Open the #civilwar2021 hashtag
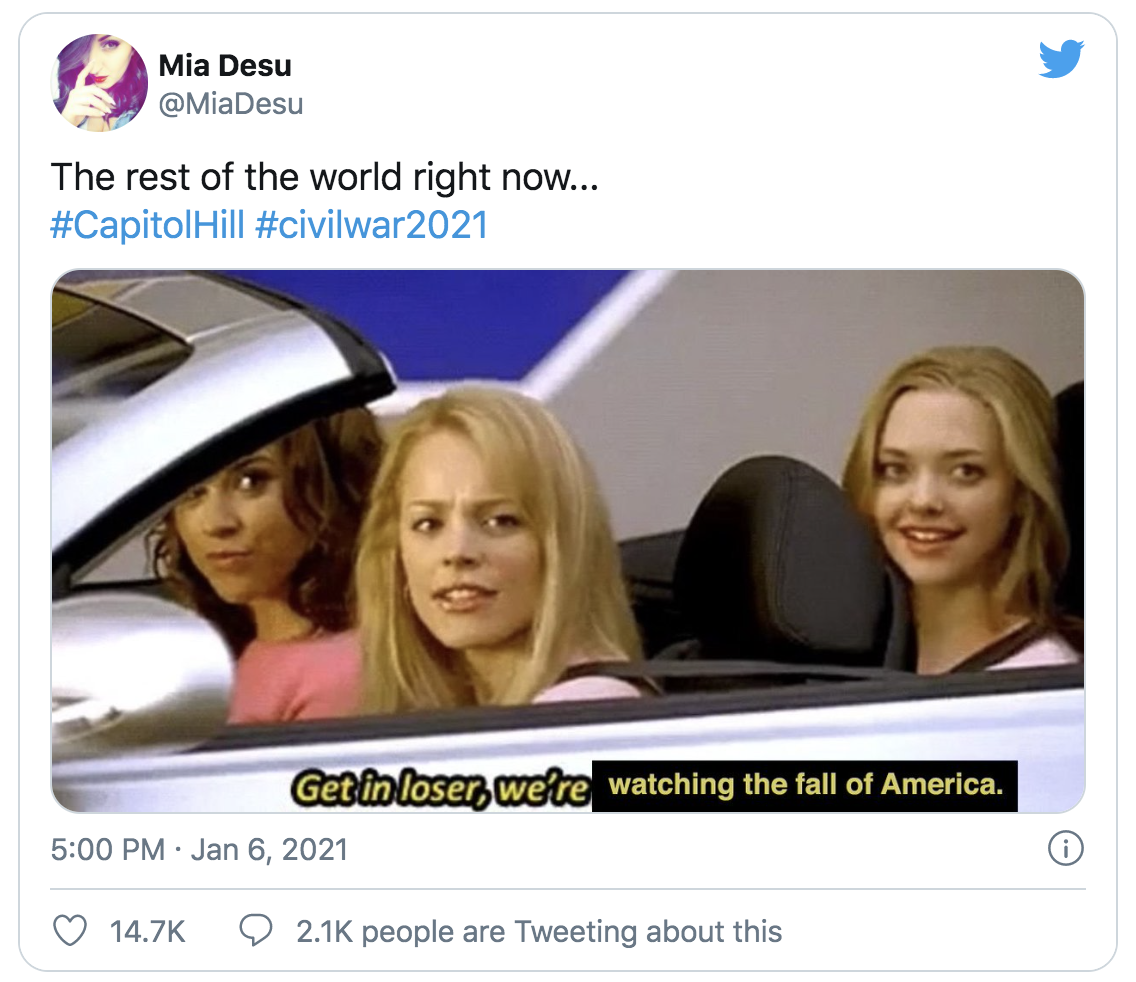 click(372, 225)
